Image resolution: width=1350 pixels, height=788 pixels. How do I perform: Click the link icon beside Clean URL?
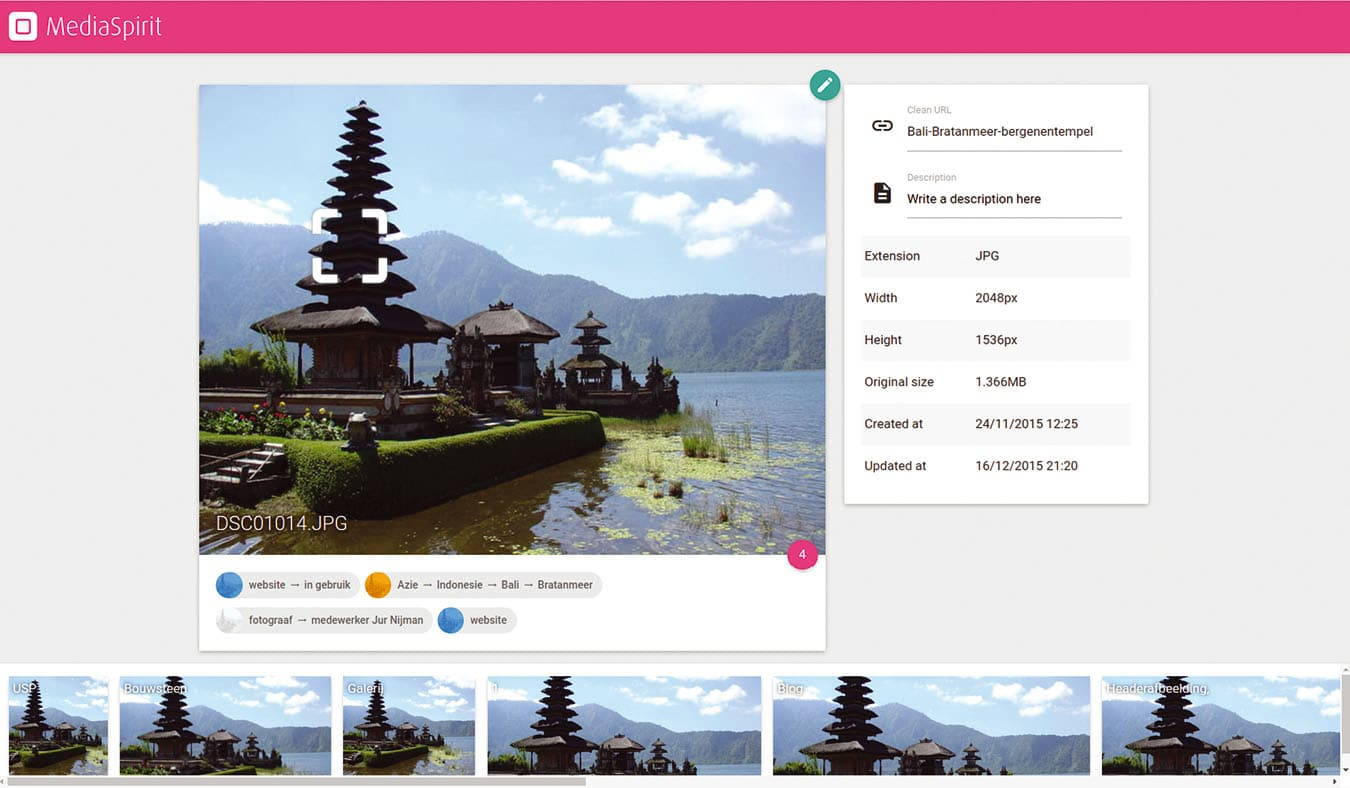coord(882,126)
